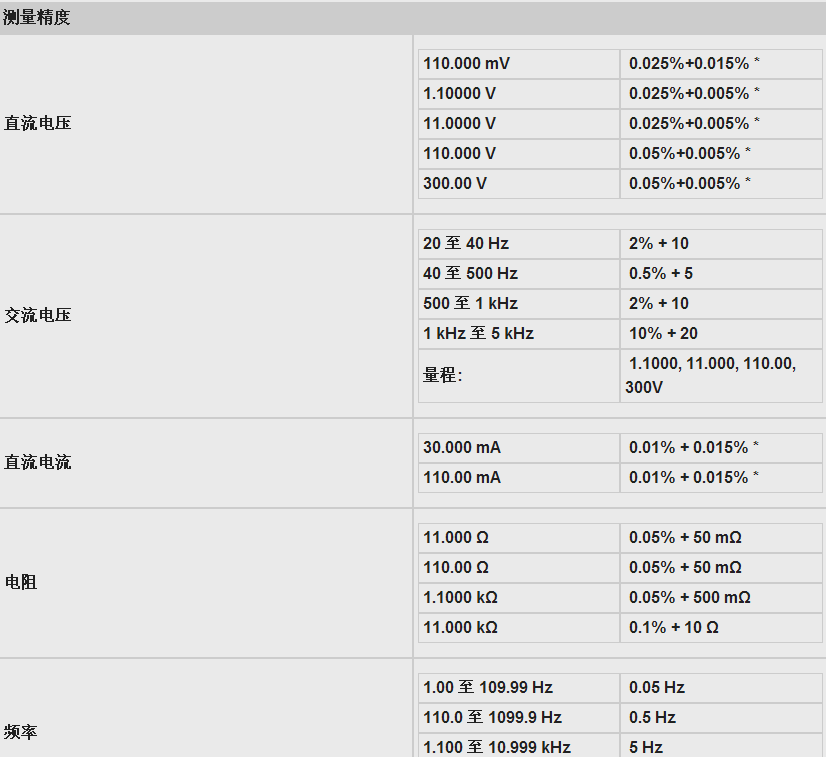This screenshot has width=826, height=757.
Task: Select the 11.000 kΩ range cell
Action: [460, 627]
